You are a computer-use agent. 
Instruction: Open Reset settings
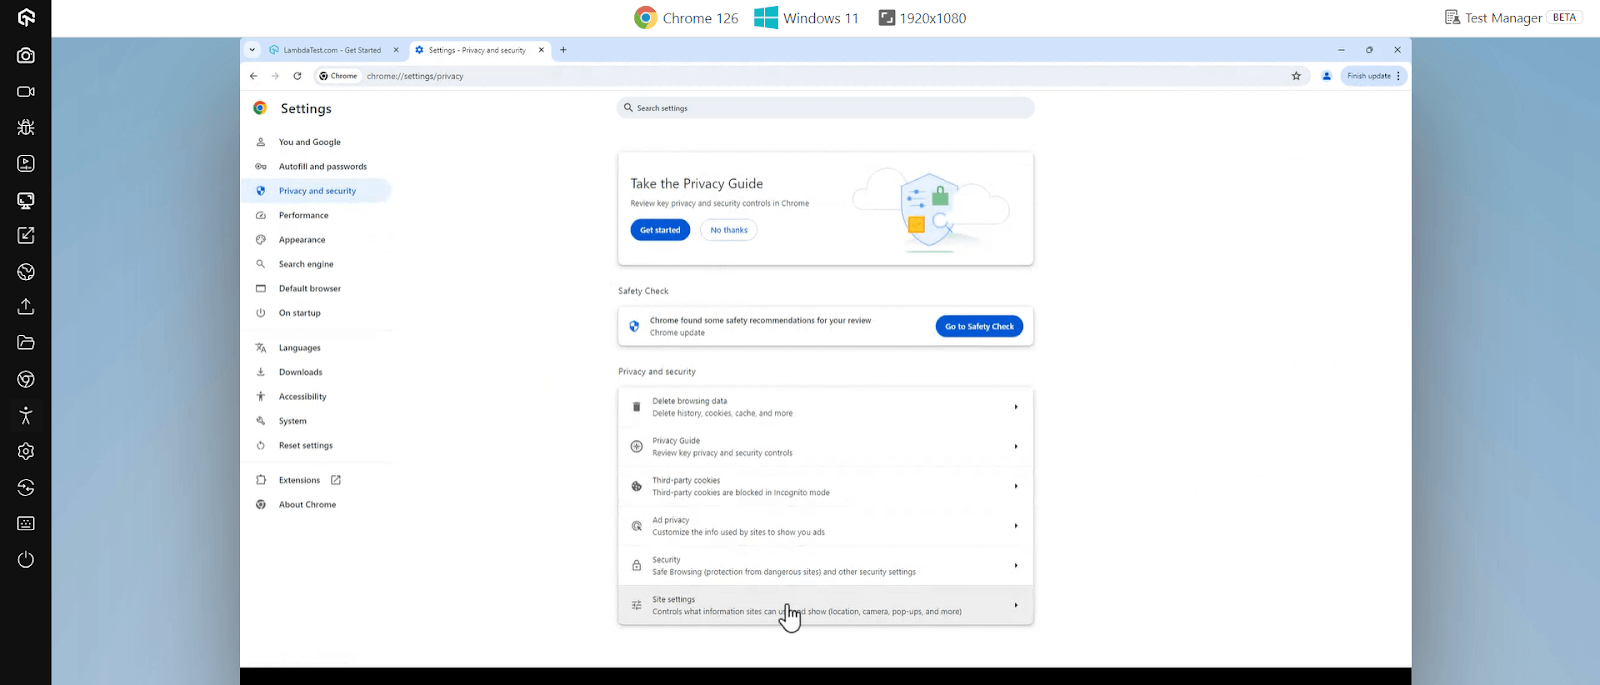coord(306,446)
